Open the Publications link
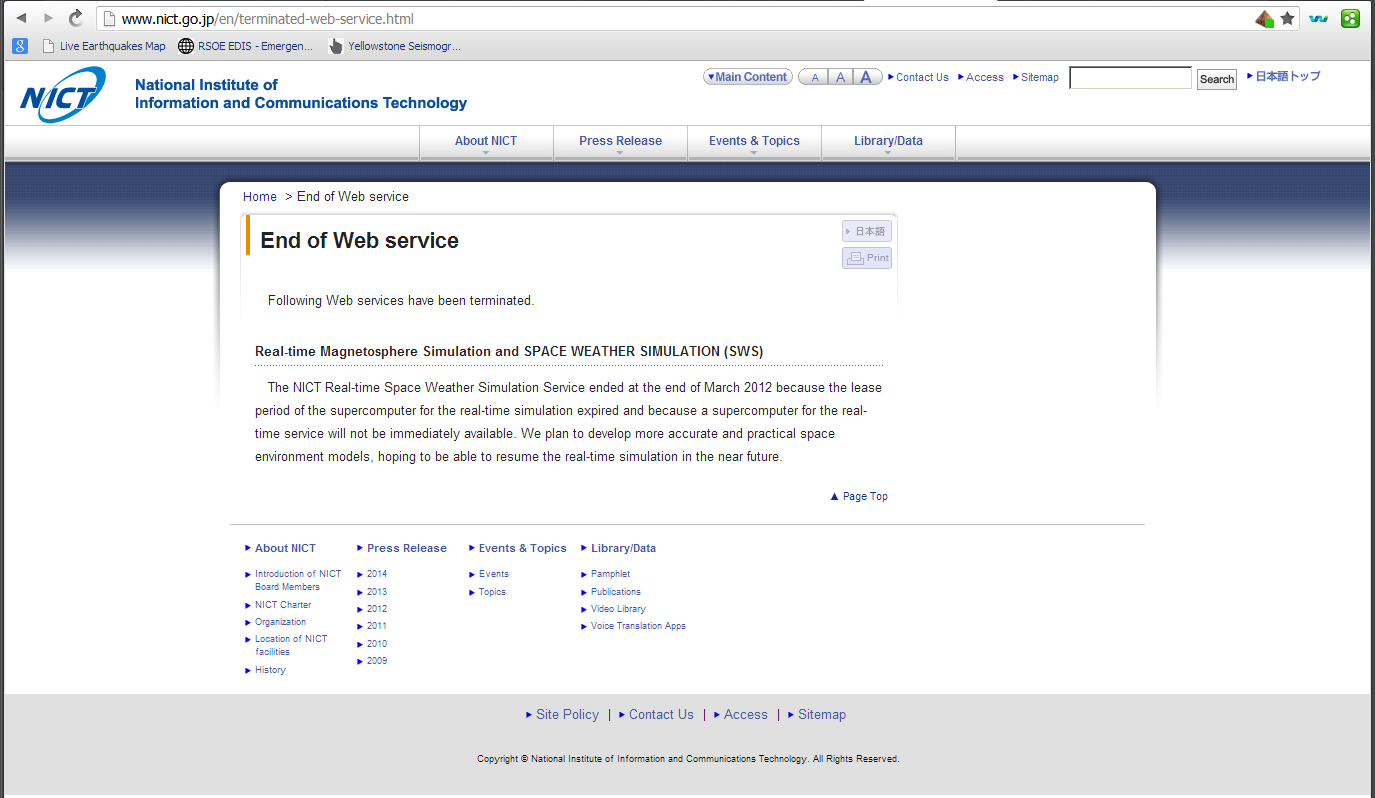The width and height of the screenshot is (1375, 798). [616, 592]
